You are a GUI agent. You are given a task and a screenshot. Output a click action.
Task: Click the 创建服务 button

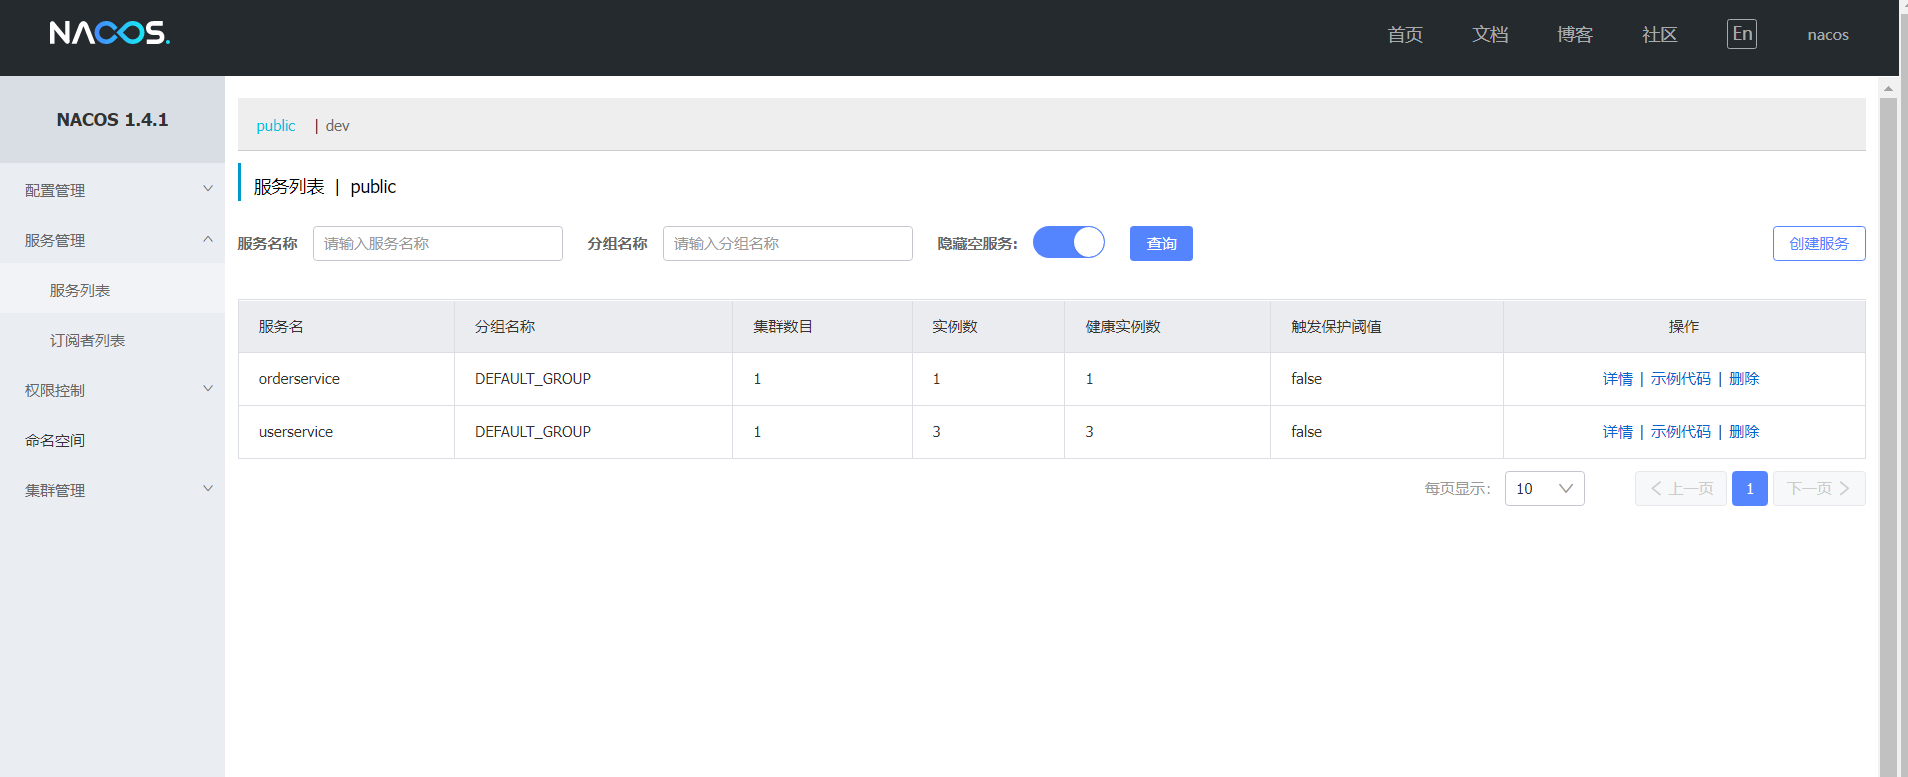[x=1819, y=243]
